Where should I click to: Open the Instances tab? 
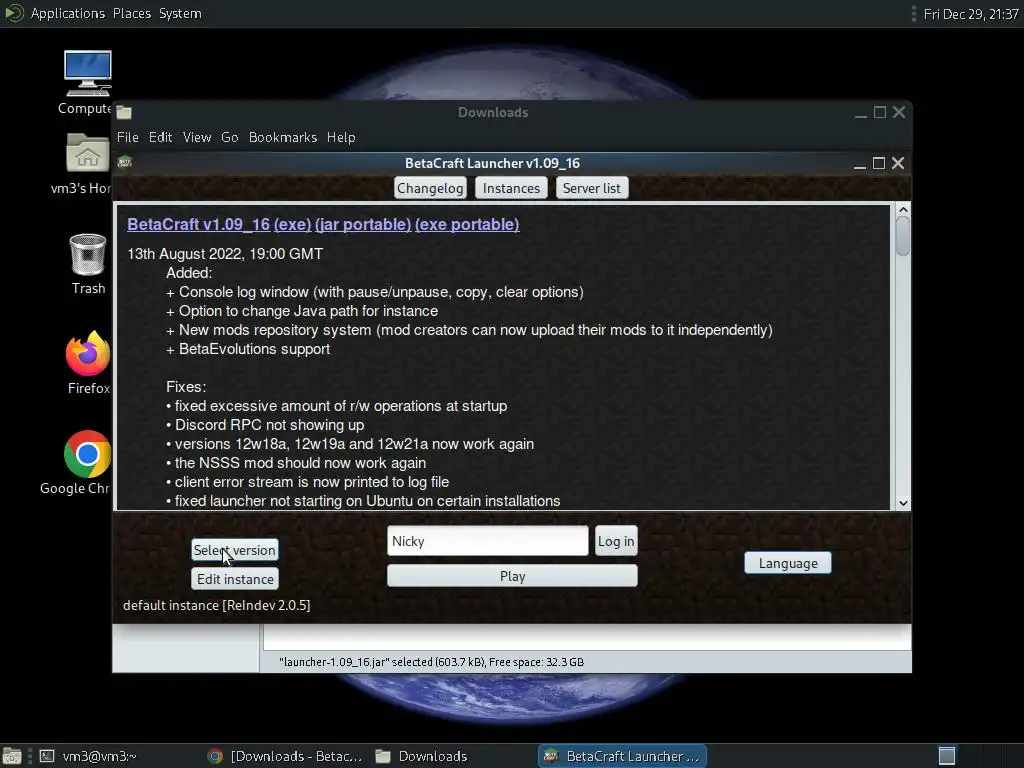point(511,188)
